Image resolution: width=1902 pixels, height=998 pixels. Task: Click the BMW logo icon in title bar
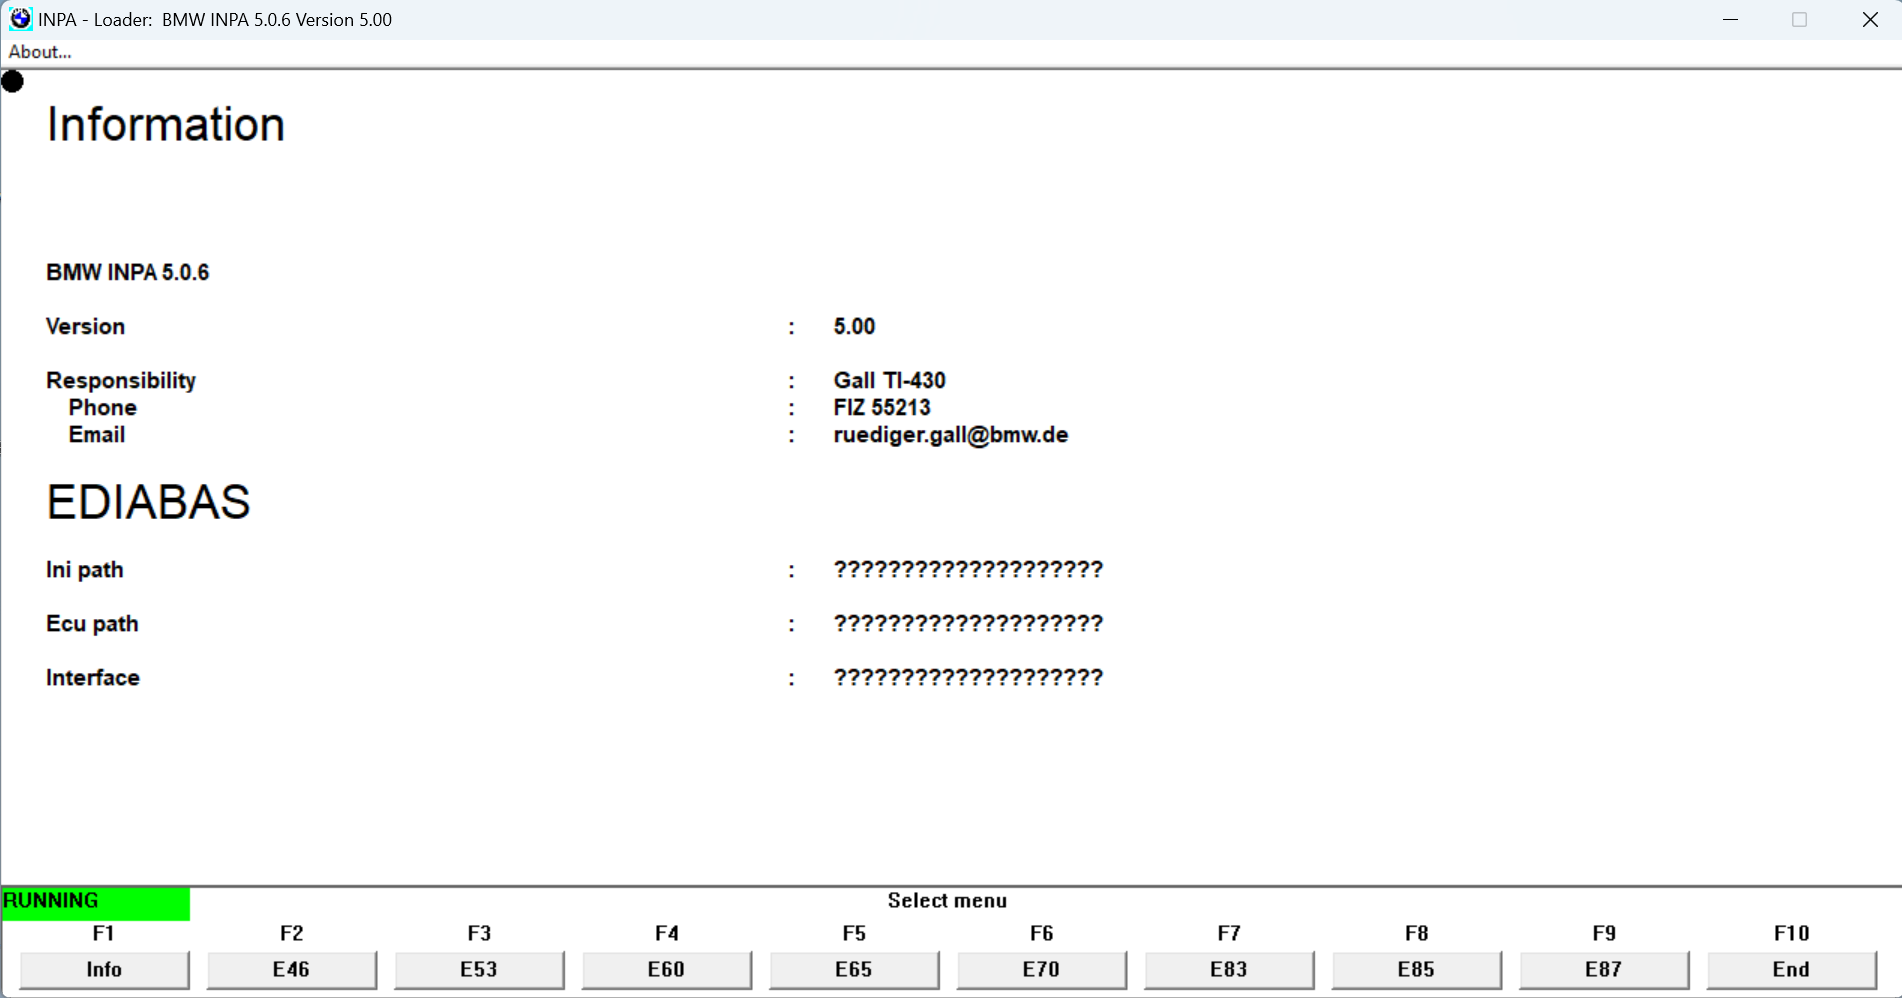tap(20, 19)
